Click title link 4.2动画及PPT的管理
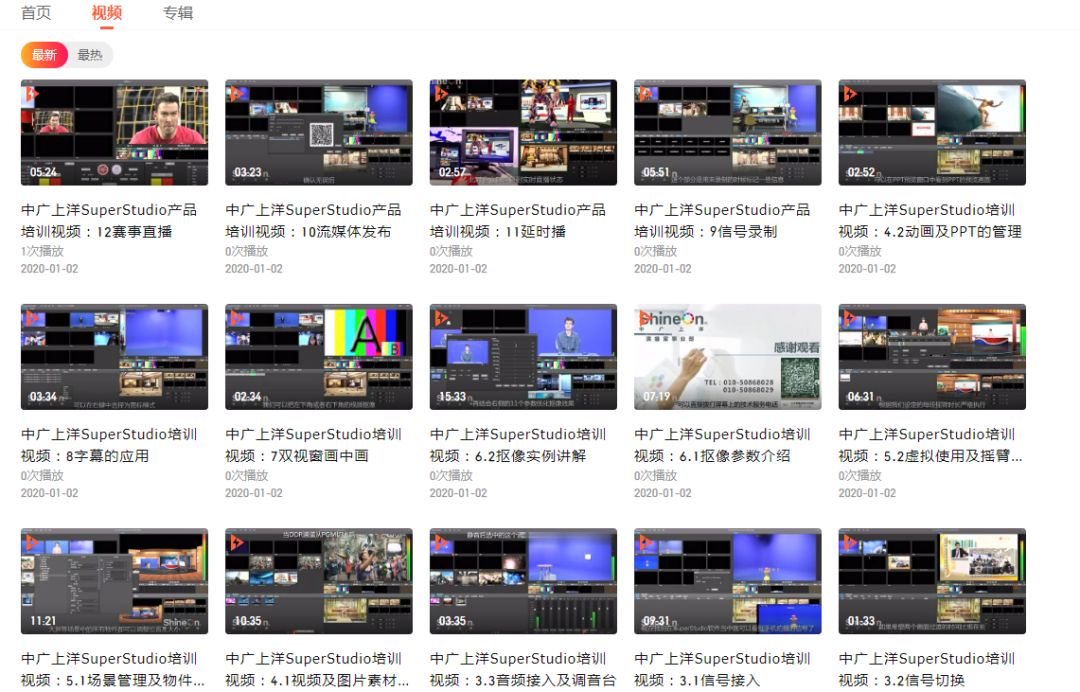1080x692 pixels. pyautogui.click(x=953, y=232)
